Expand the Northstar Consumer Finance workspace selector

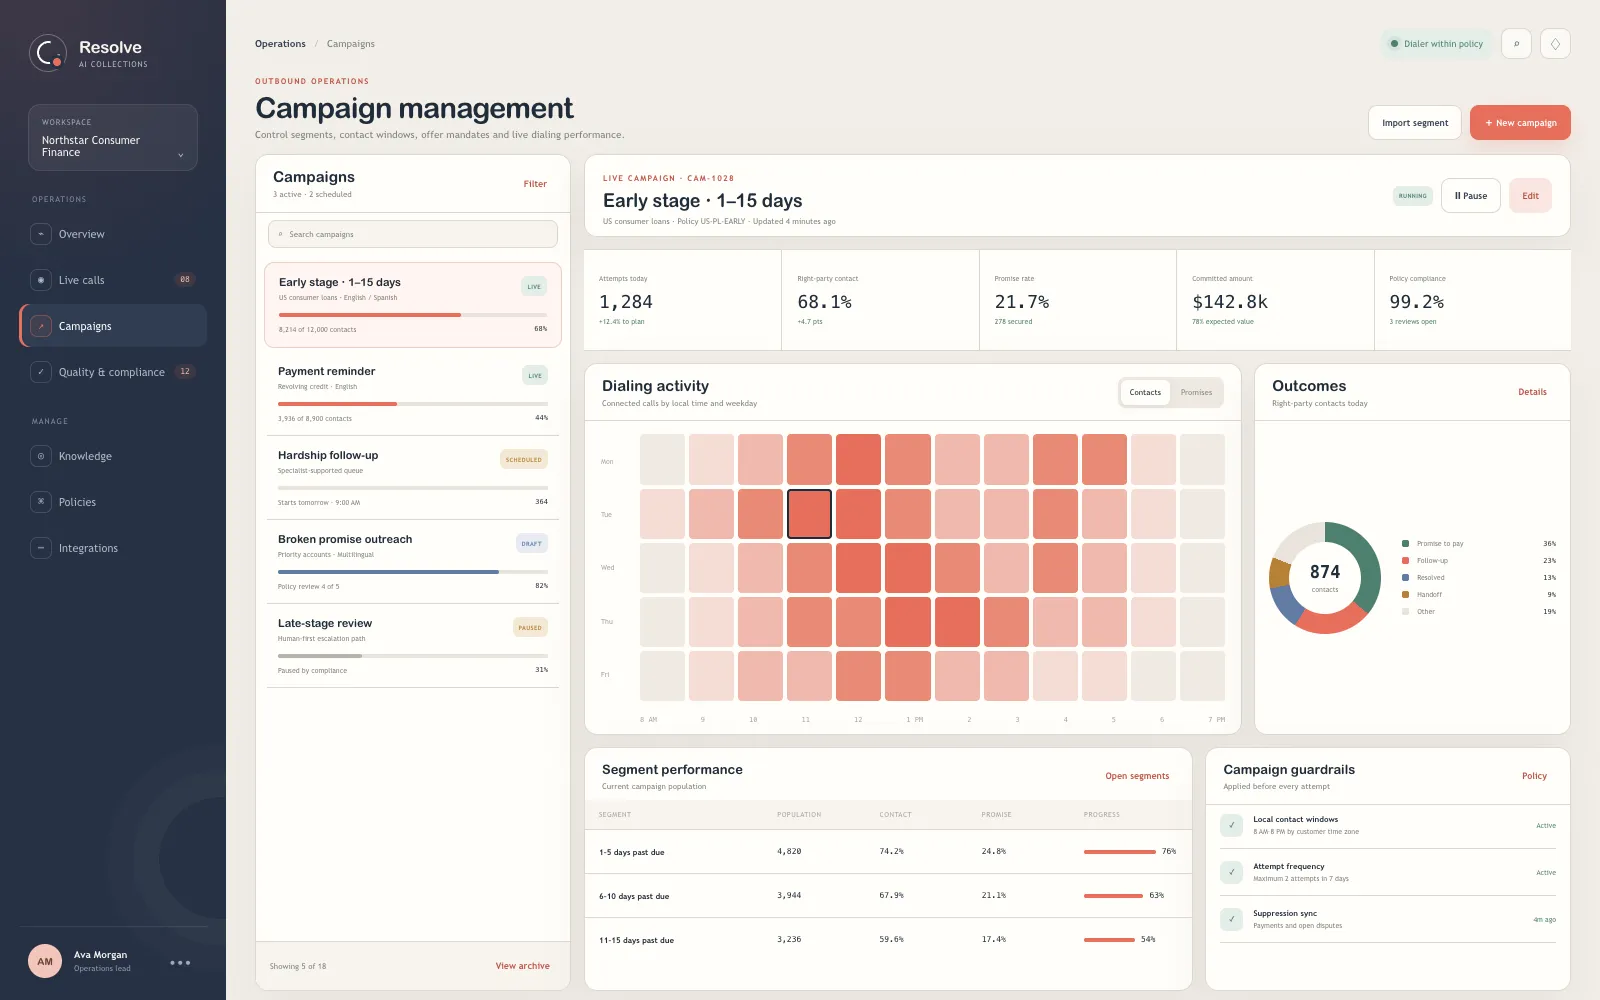click(113, 138)
